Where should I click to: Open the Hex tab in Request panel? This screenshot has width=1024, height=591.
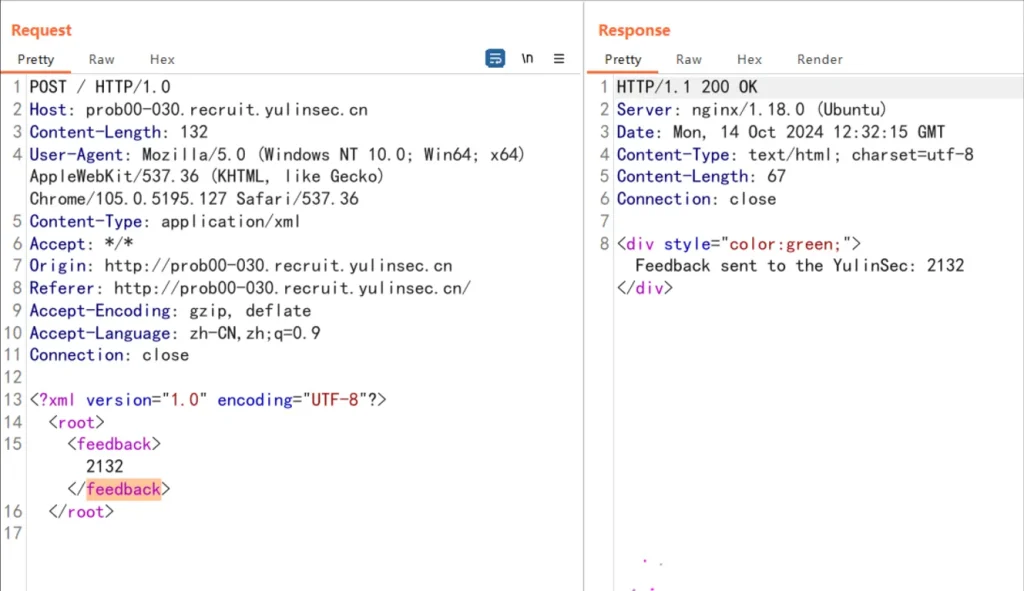(162, 59)
